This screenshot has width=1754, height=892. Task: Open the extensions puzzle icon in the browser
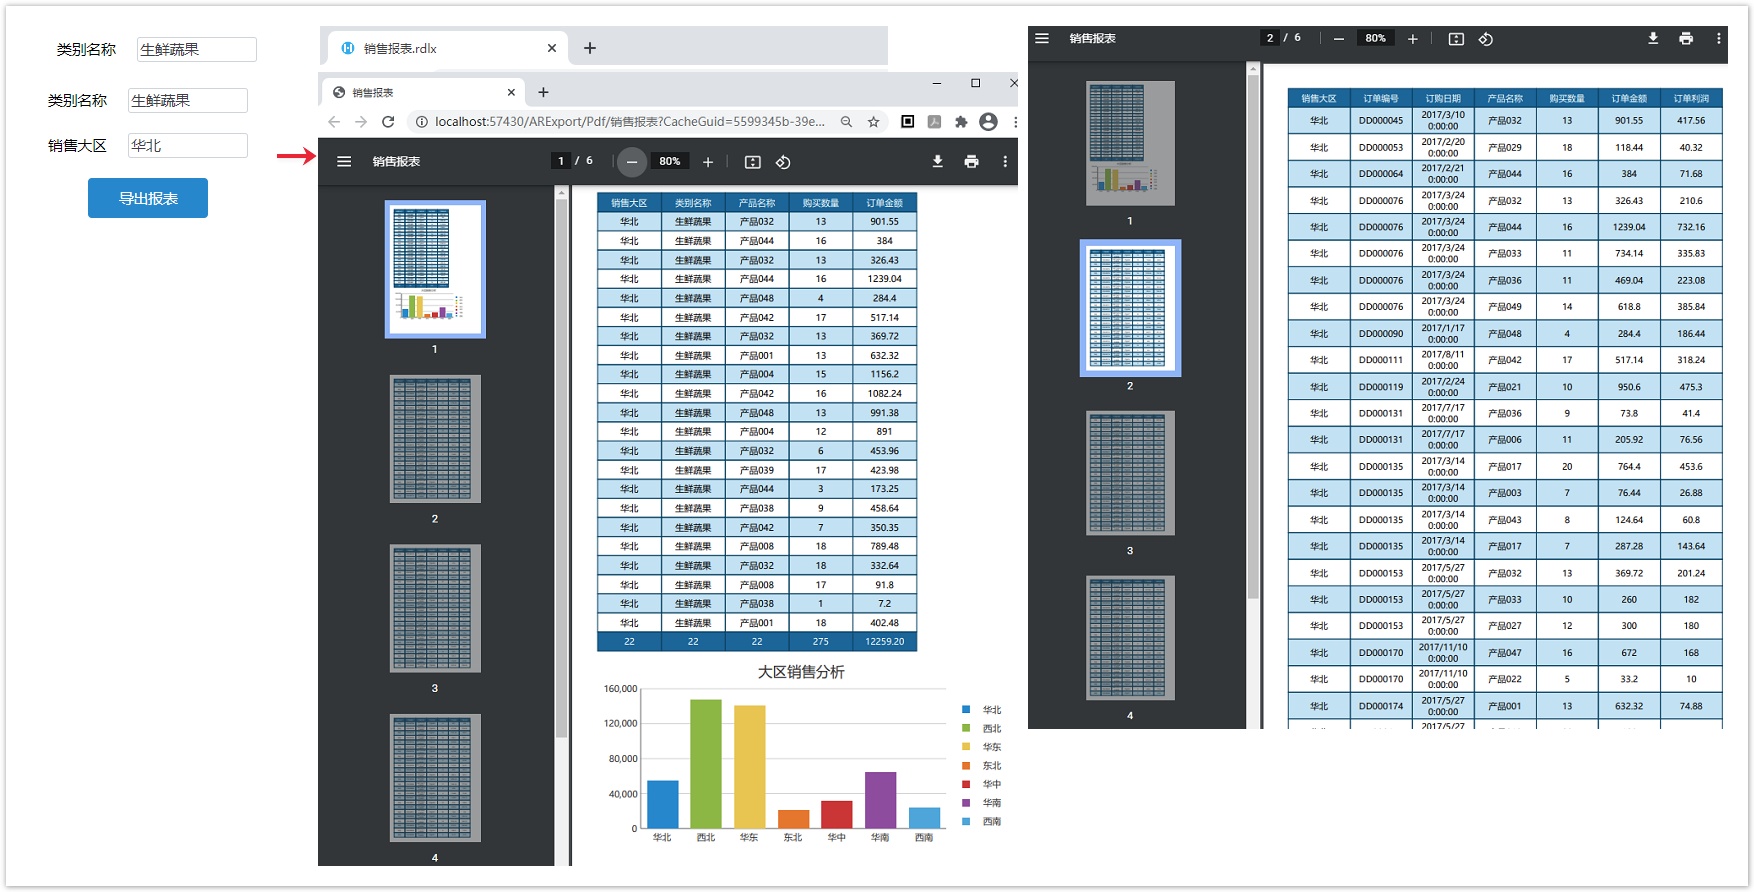click(x=961, y=122)
